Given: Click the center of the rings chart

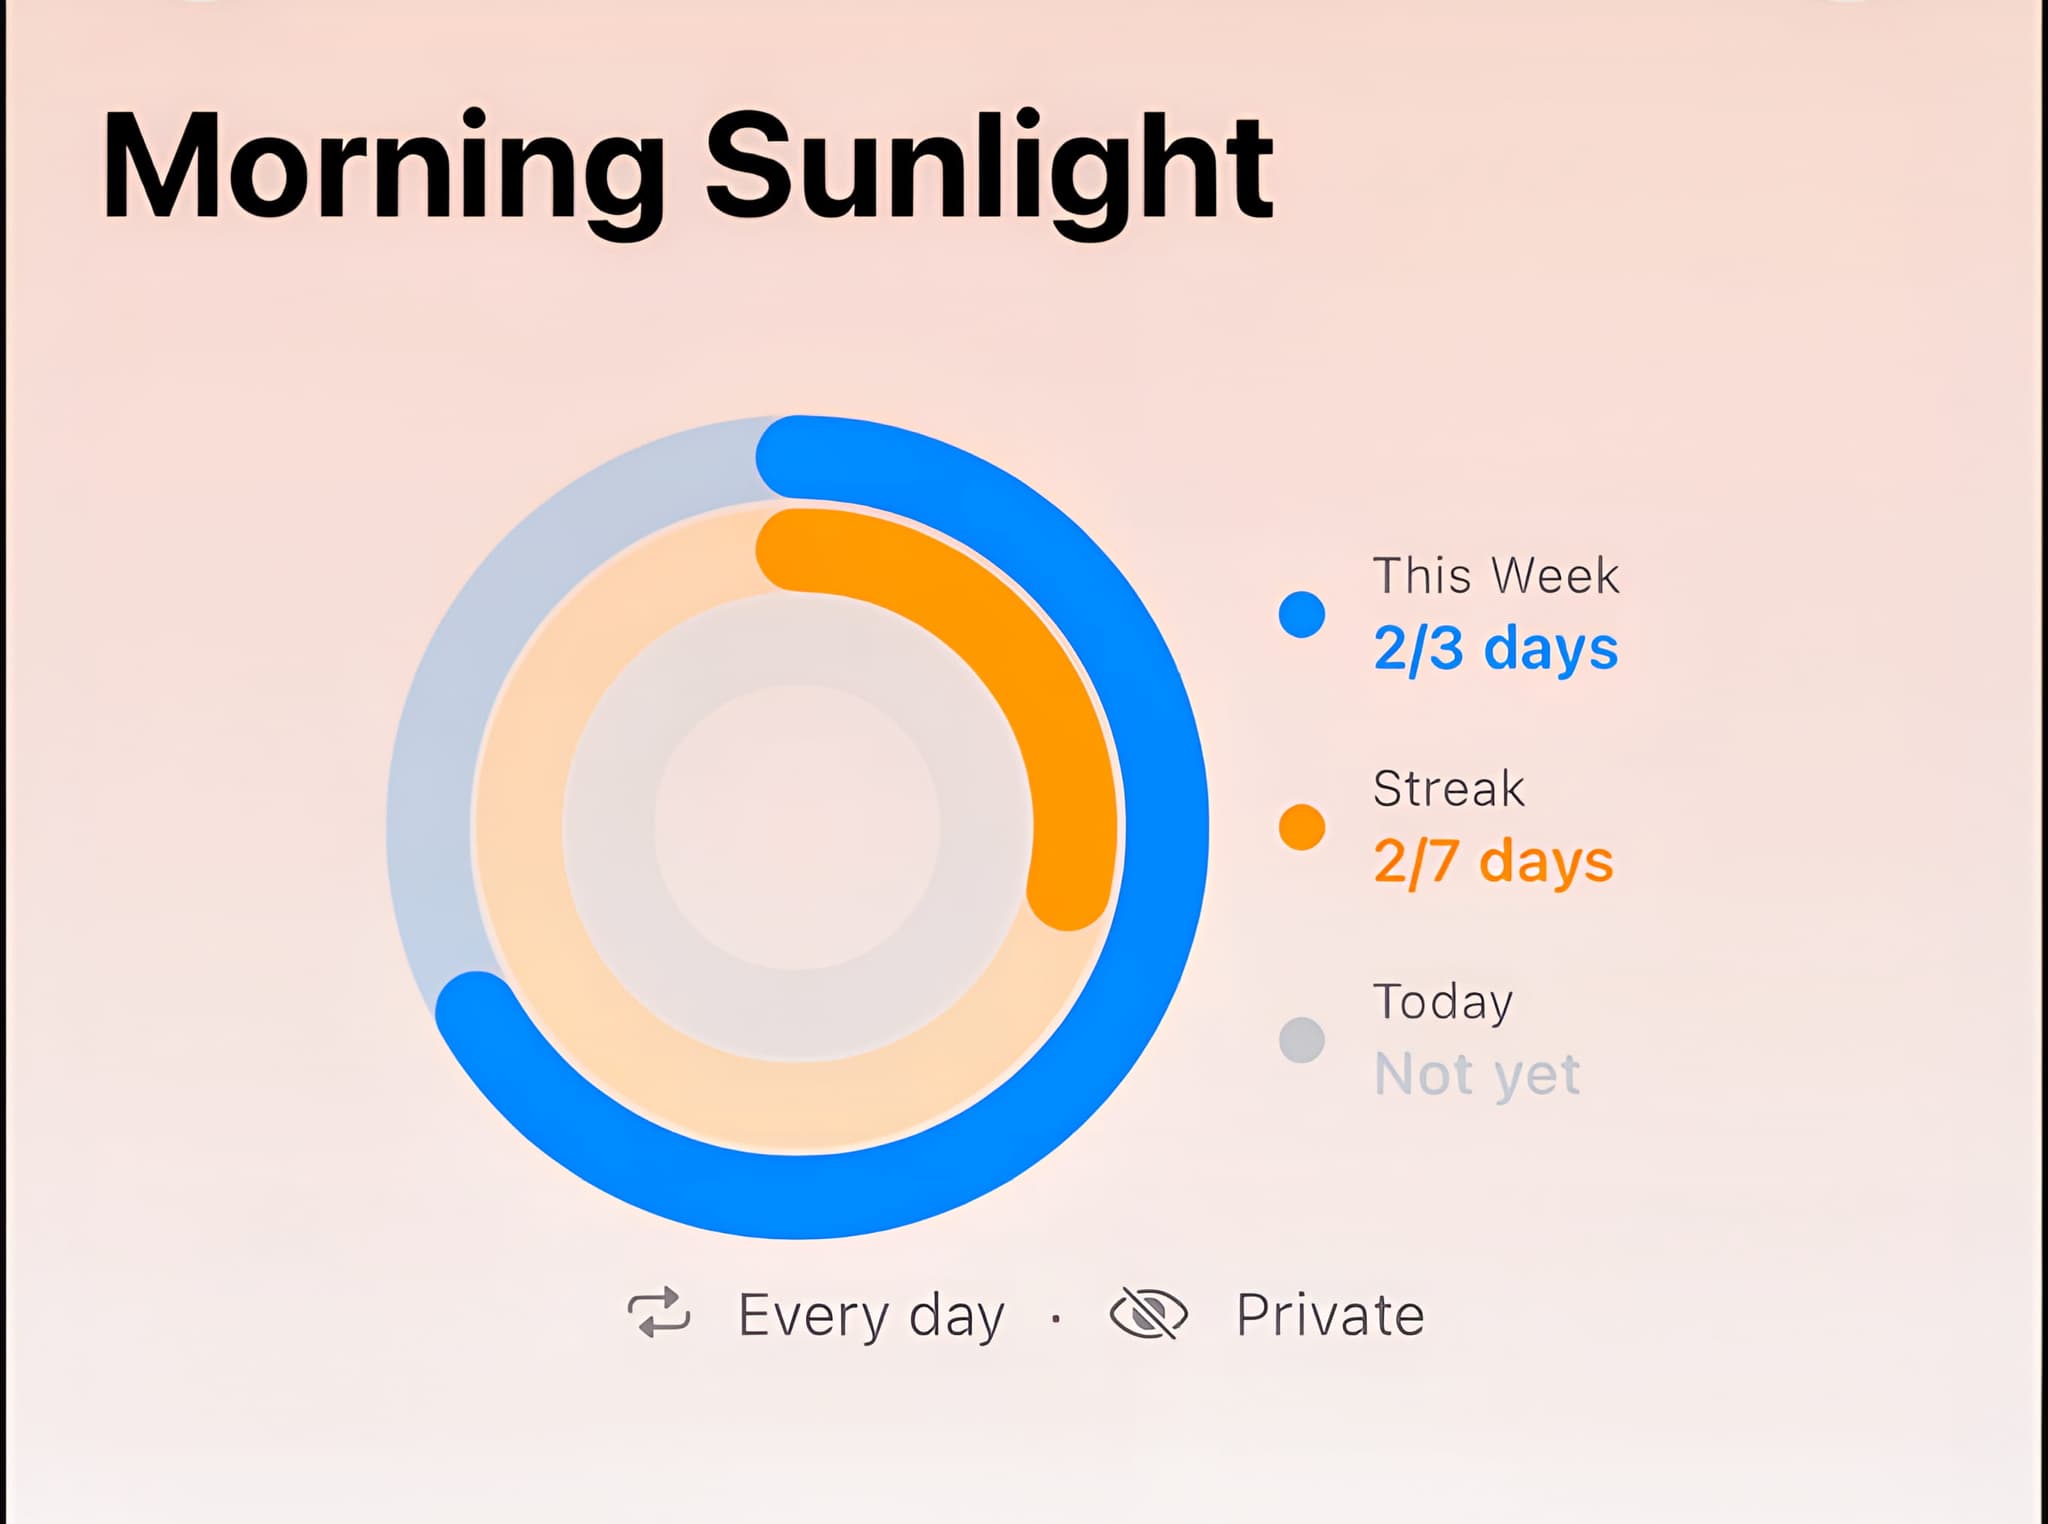Looking at the screenshot, I should click(x=798, y=827).
